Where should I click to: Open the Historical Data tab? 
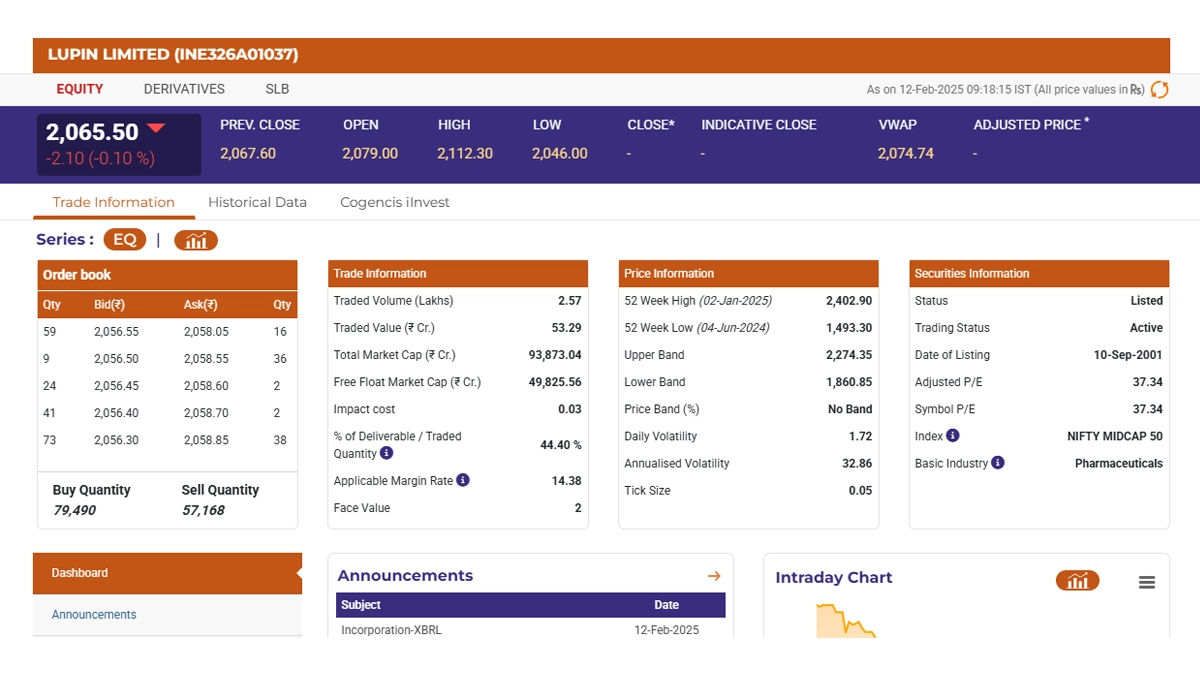pos(257,202)
